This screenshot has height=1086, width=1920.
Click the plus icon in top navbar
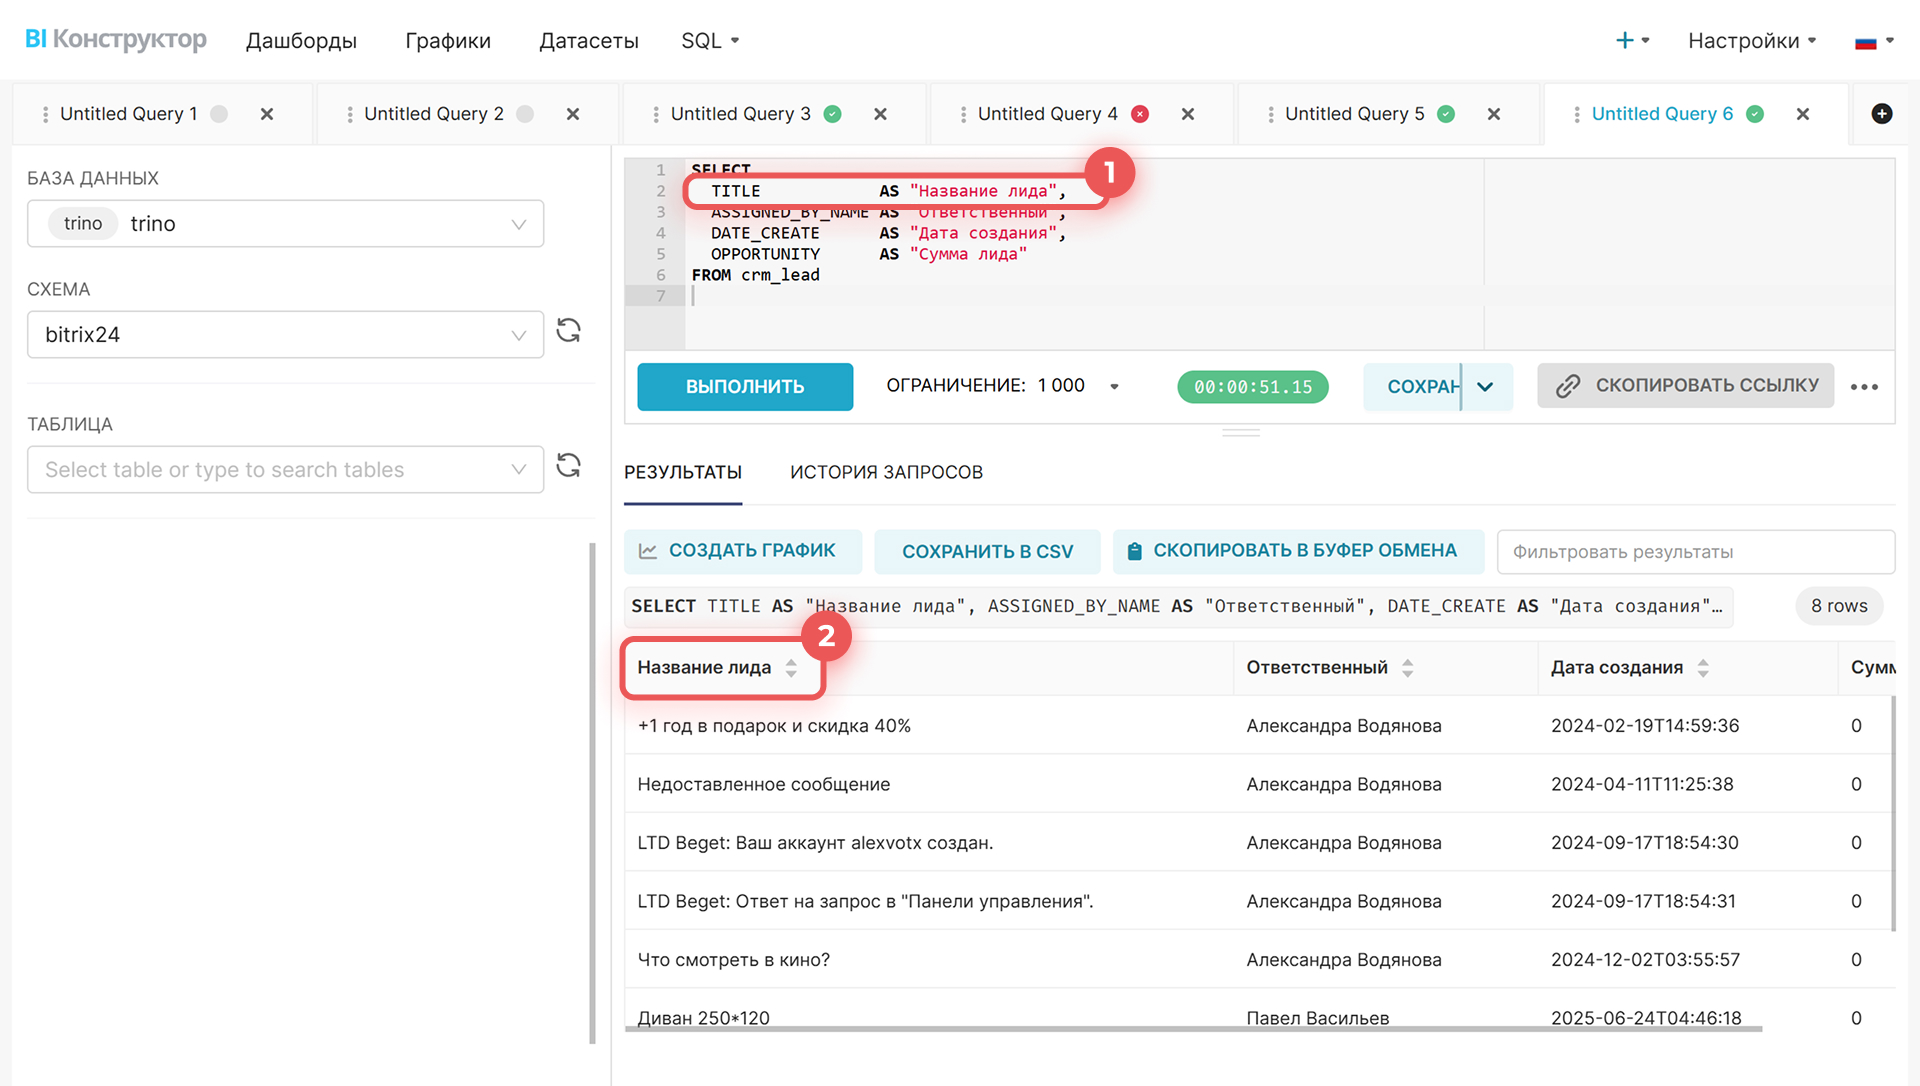coord(1625,40)
